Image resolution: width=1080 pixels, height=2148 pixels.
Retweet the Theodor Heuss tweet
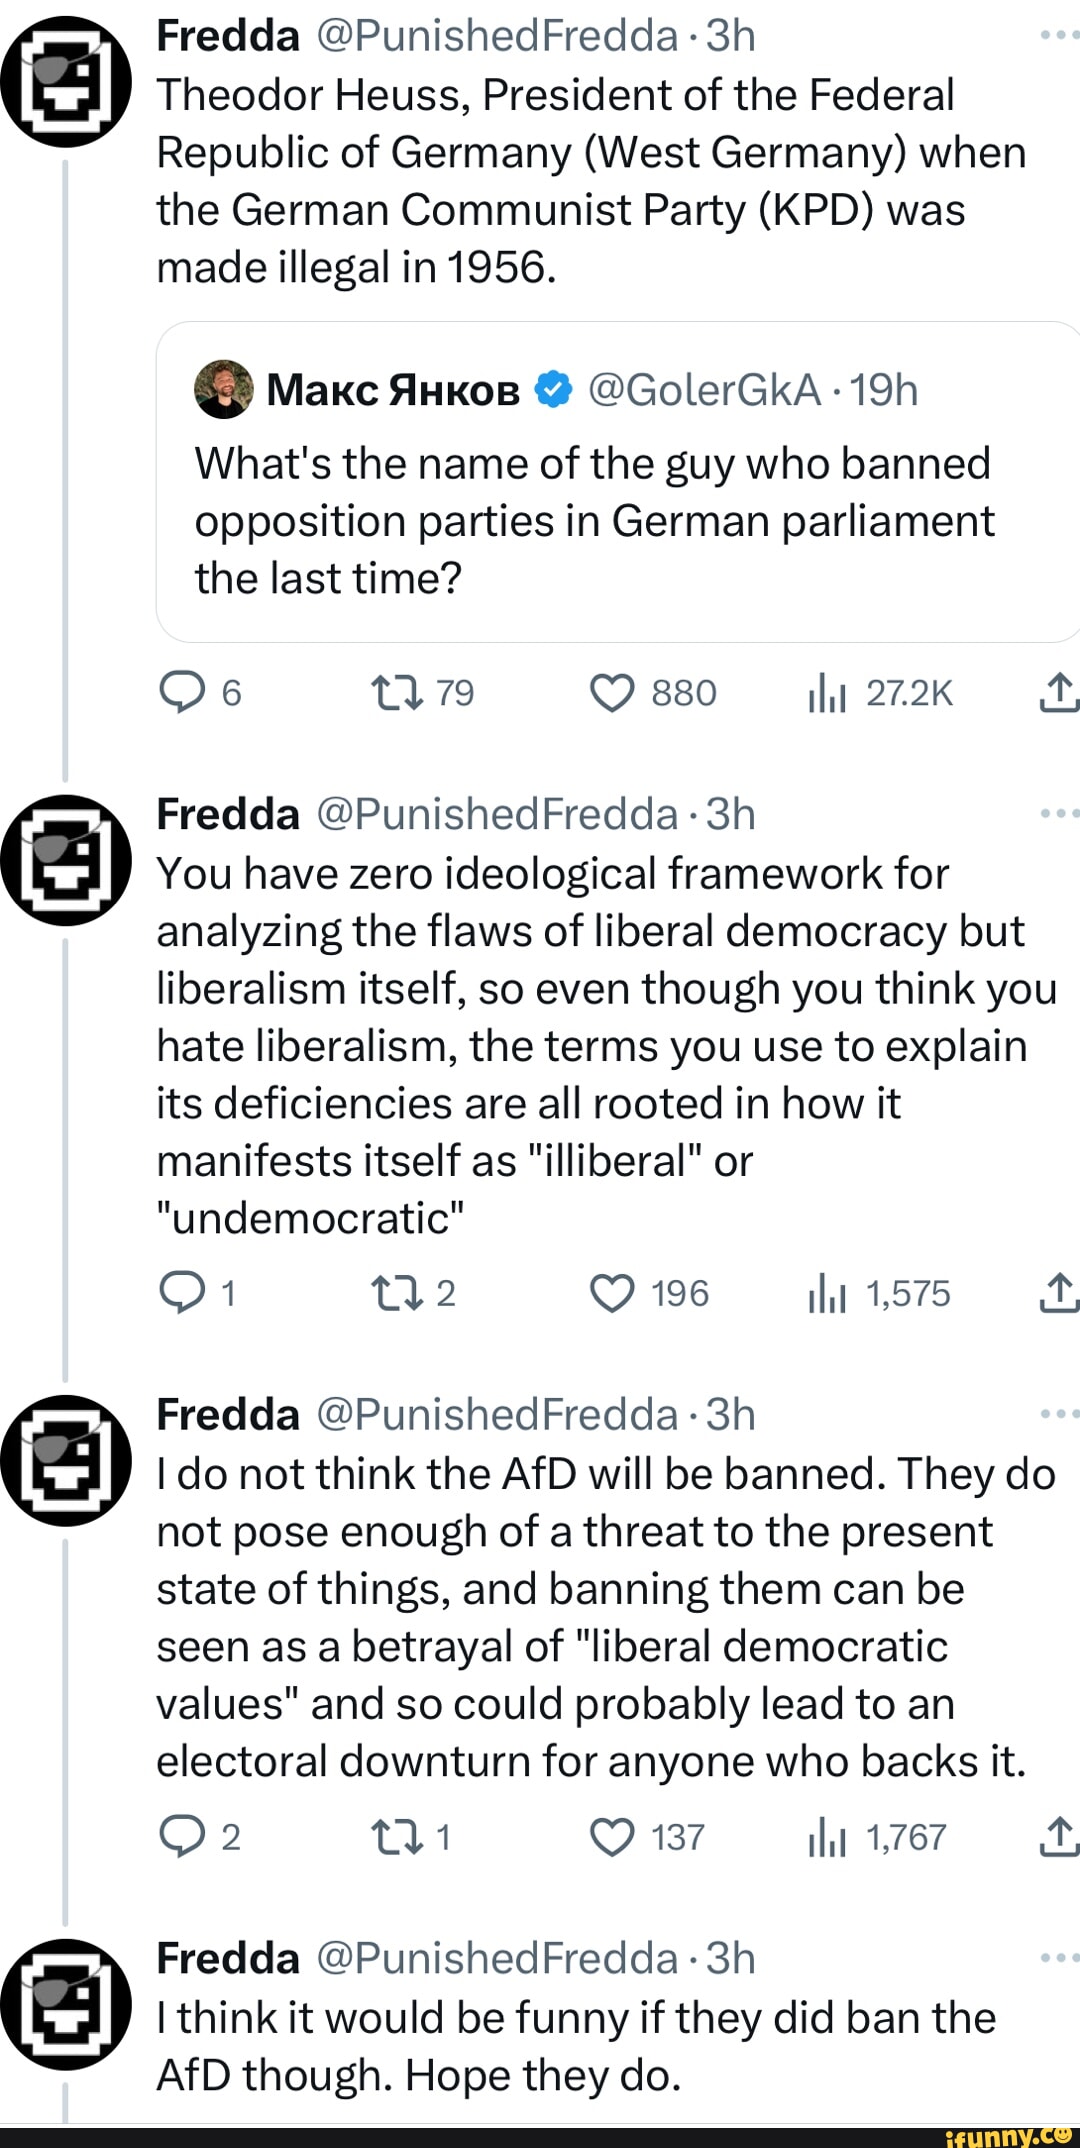point(398,693)
